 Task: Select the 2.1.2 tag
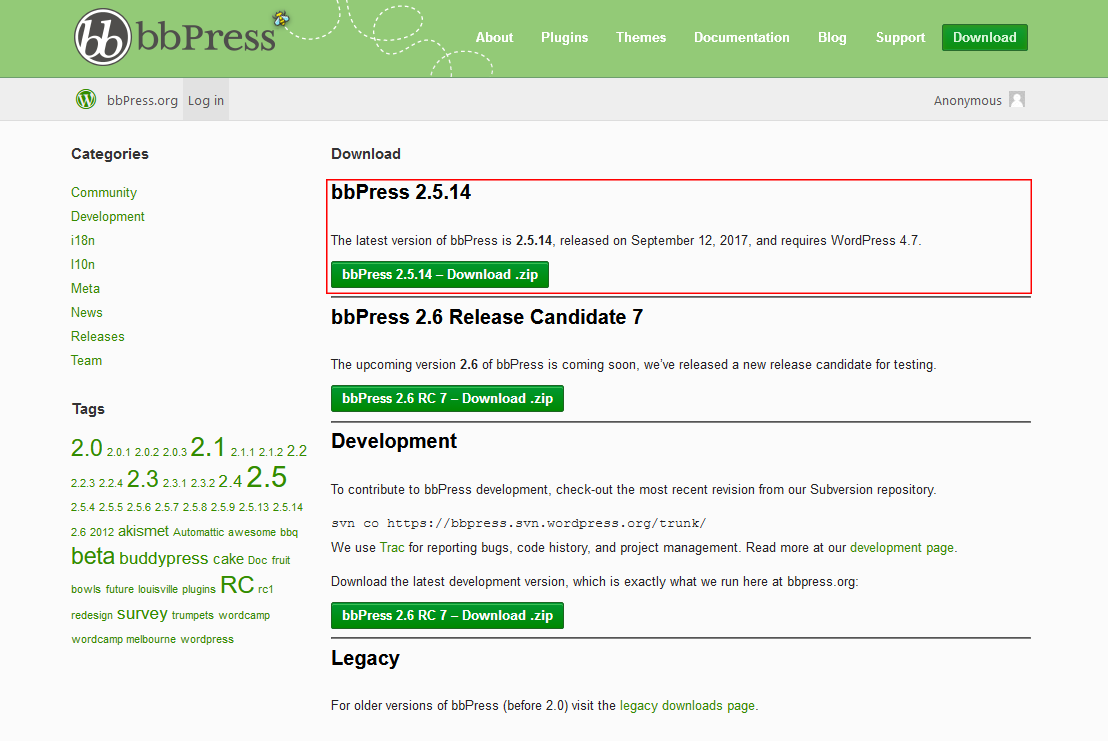(x=271, y=452)
